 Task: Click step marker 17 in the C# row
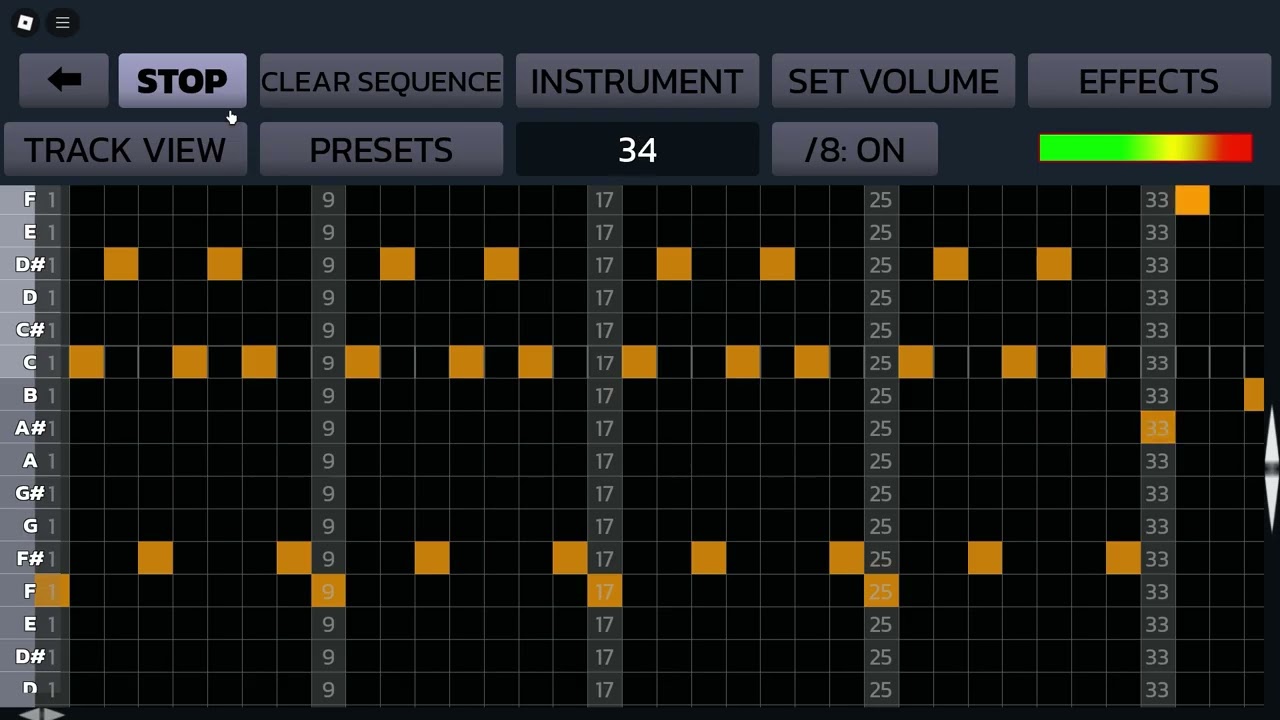point(604,330)
